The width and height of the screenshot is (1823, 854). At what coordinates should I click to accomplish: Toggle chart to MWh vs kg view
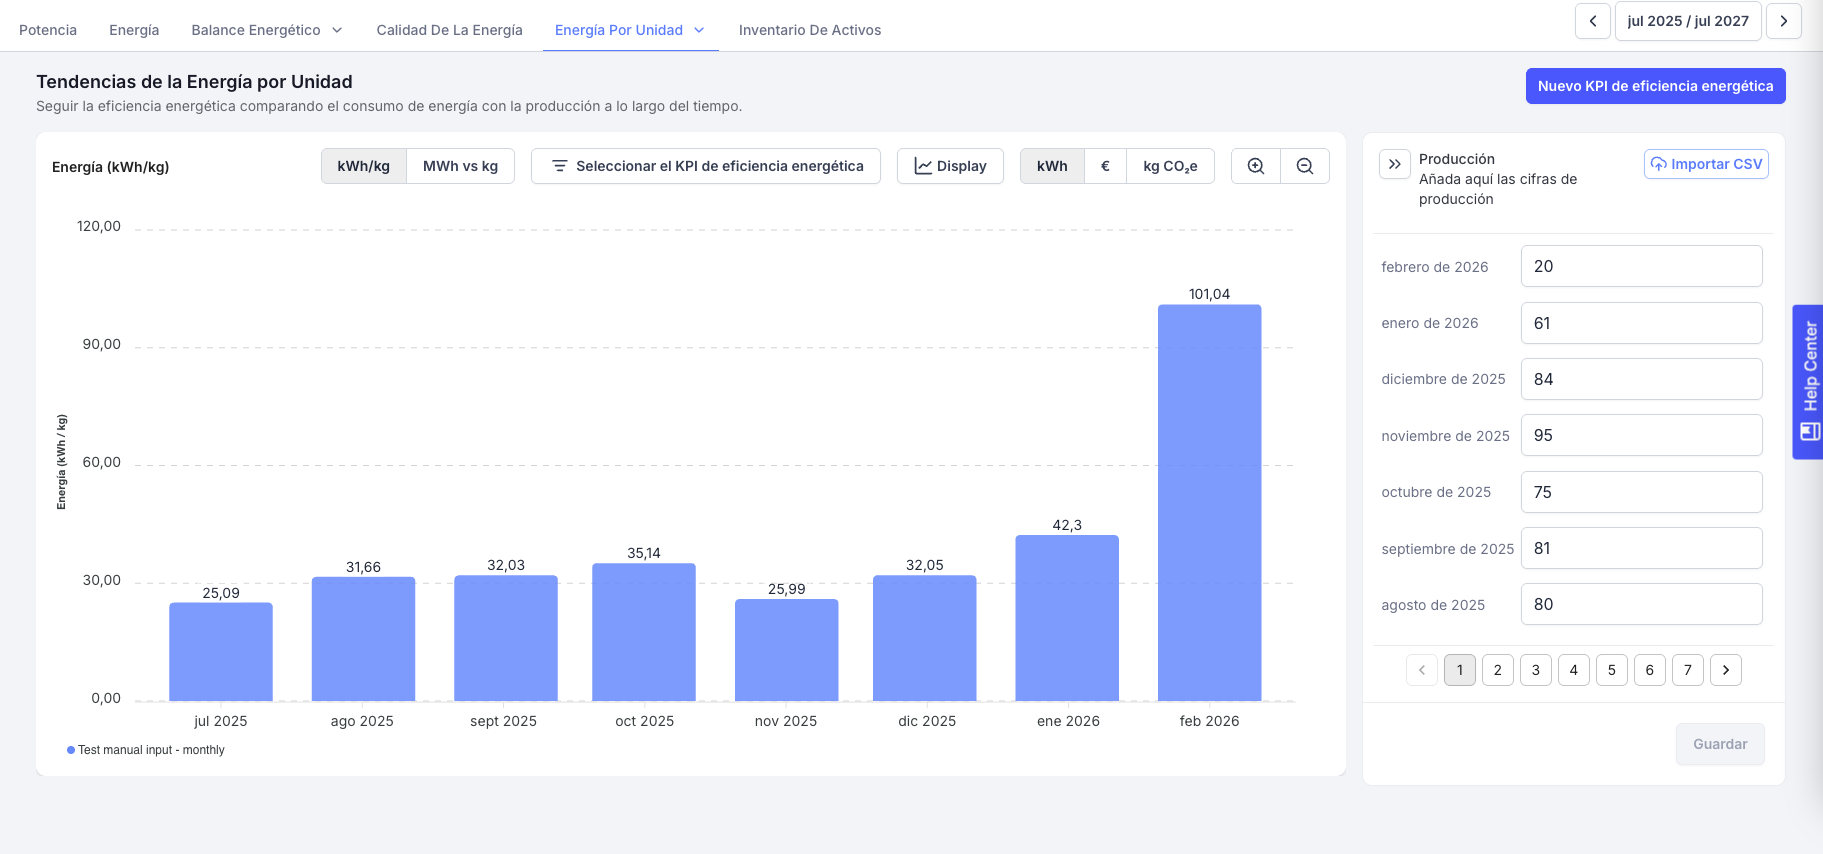click(460, 166)
